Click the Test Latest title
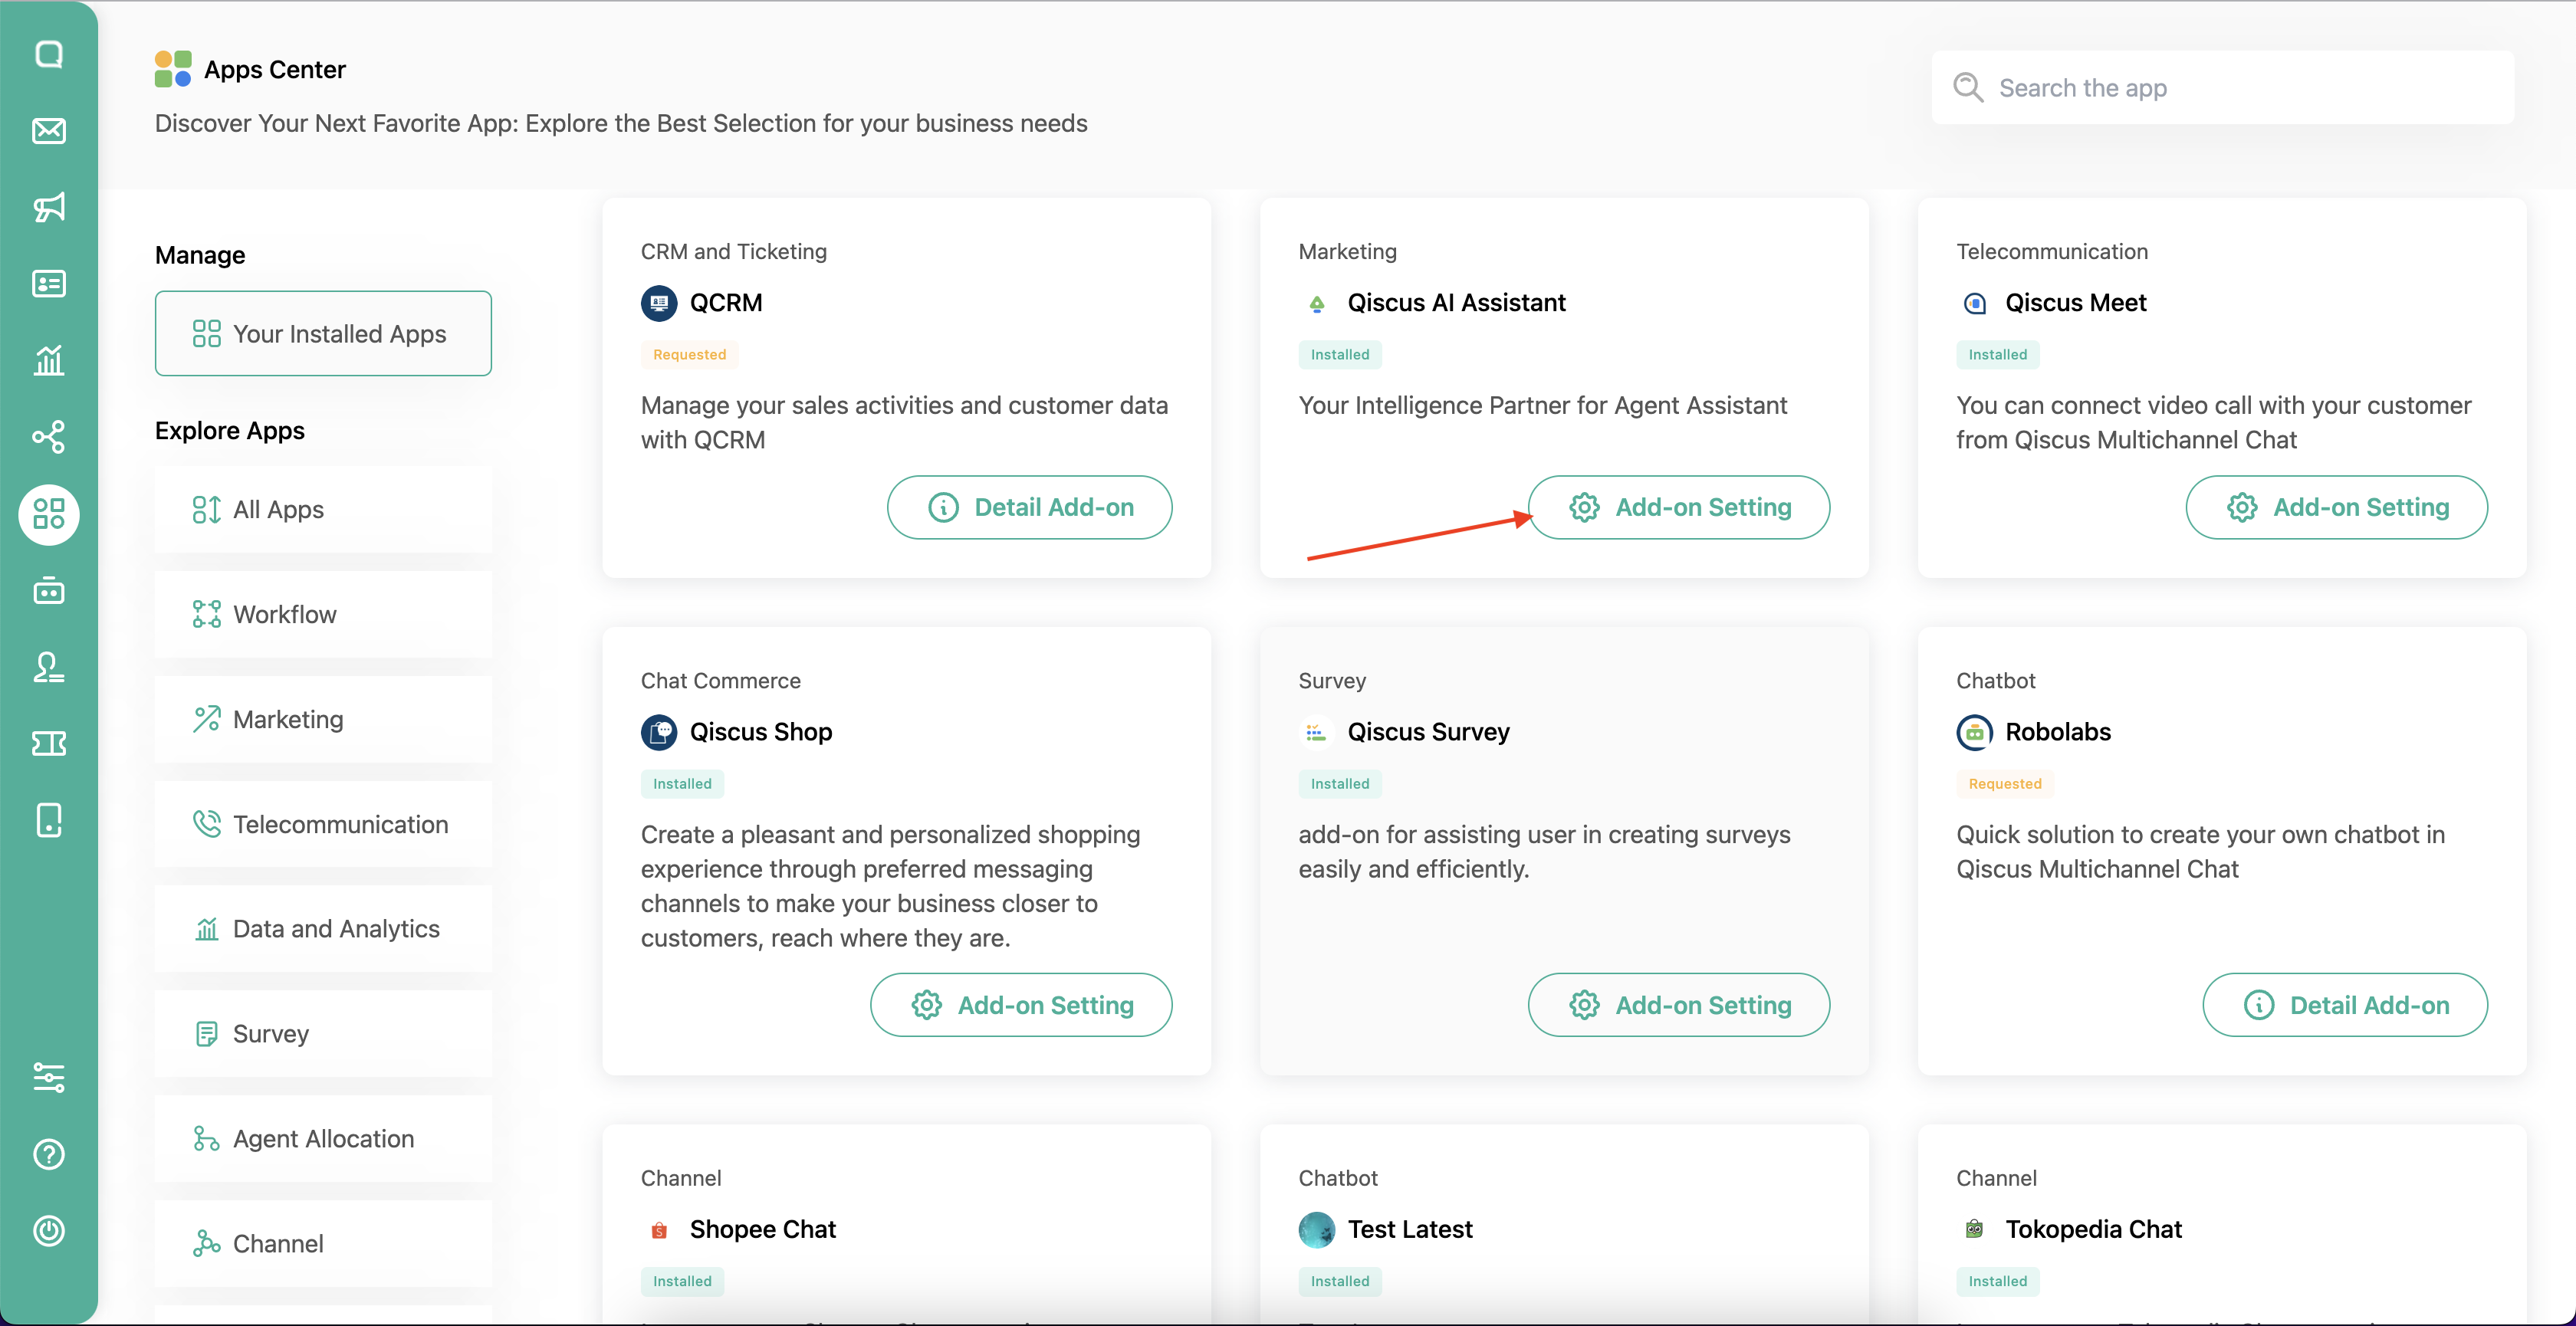The height and width of the screenshot is (1326, 2576). 1410,1230
